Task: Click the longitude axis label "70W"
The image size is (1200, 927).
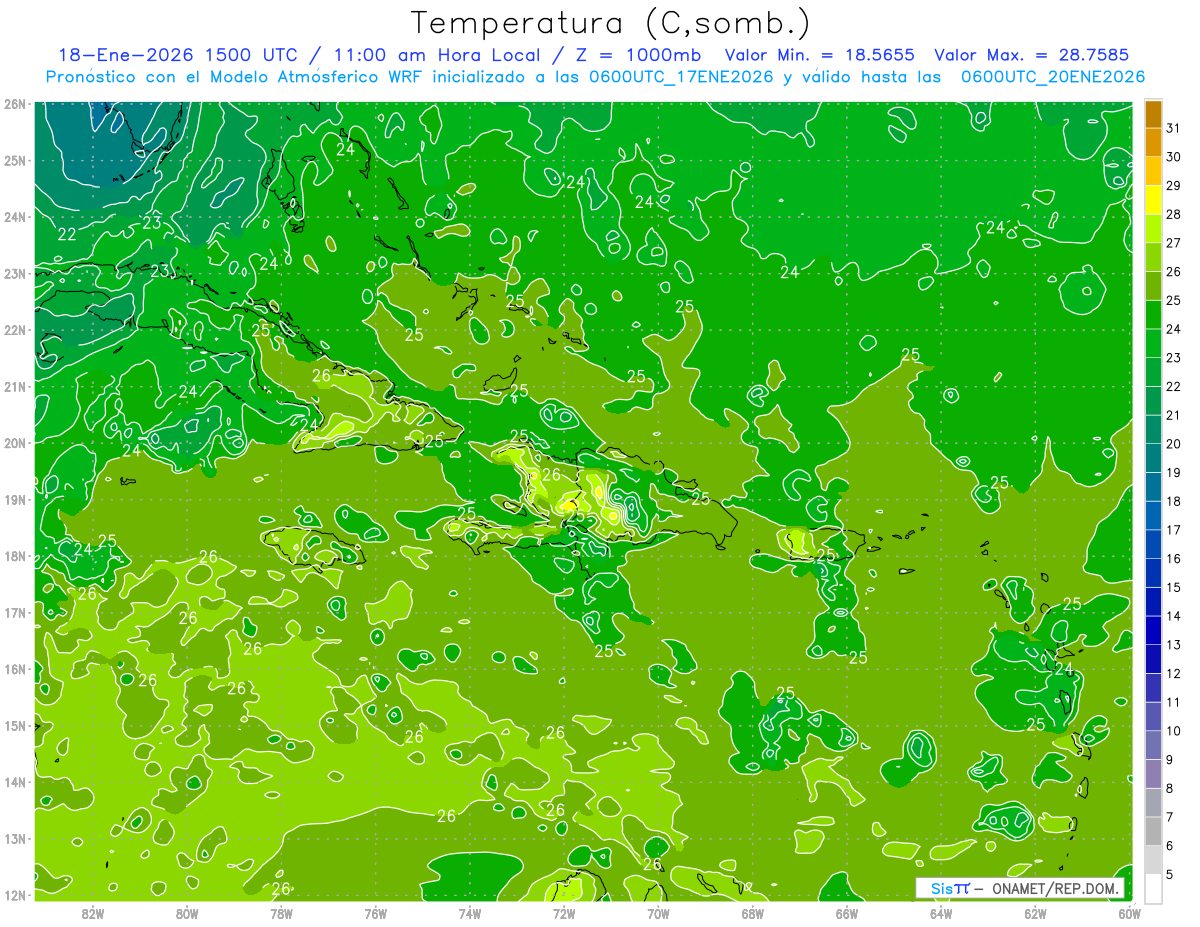Action: 658,913
